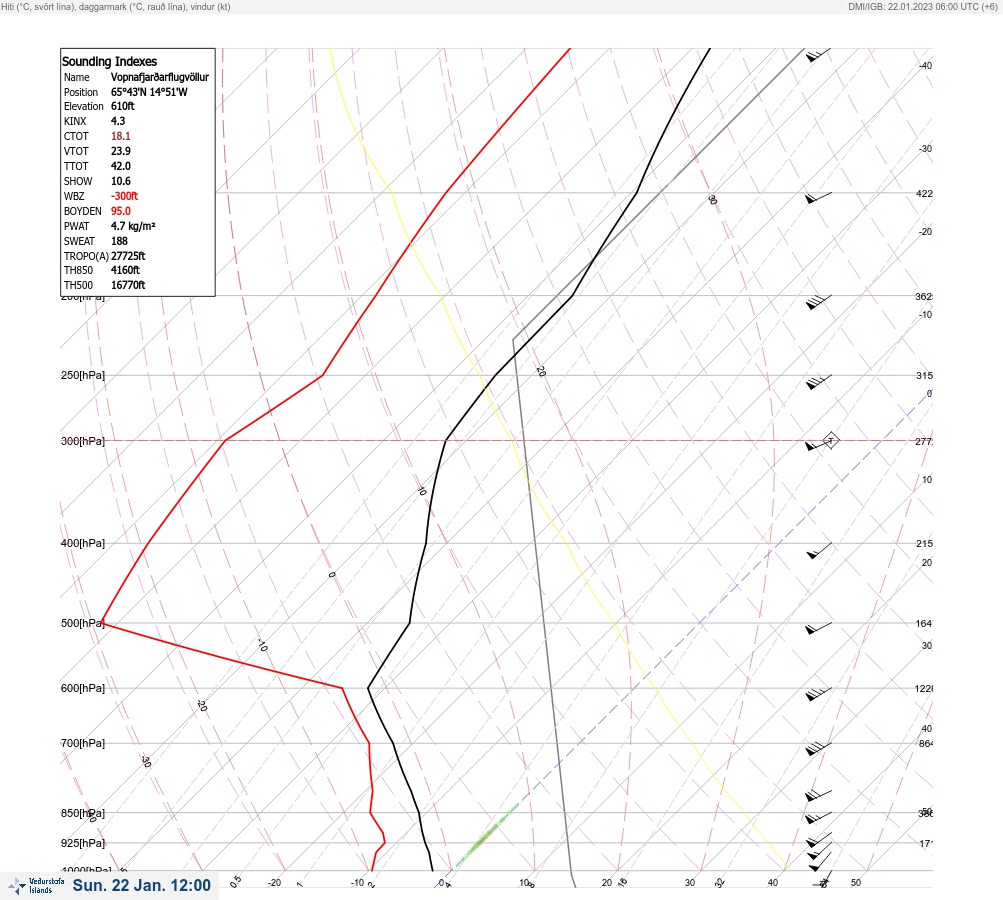Click the PWAT value '4.7 kg/m²'
Screen dimensions: 1003x900
[x=133, y=226]
